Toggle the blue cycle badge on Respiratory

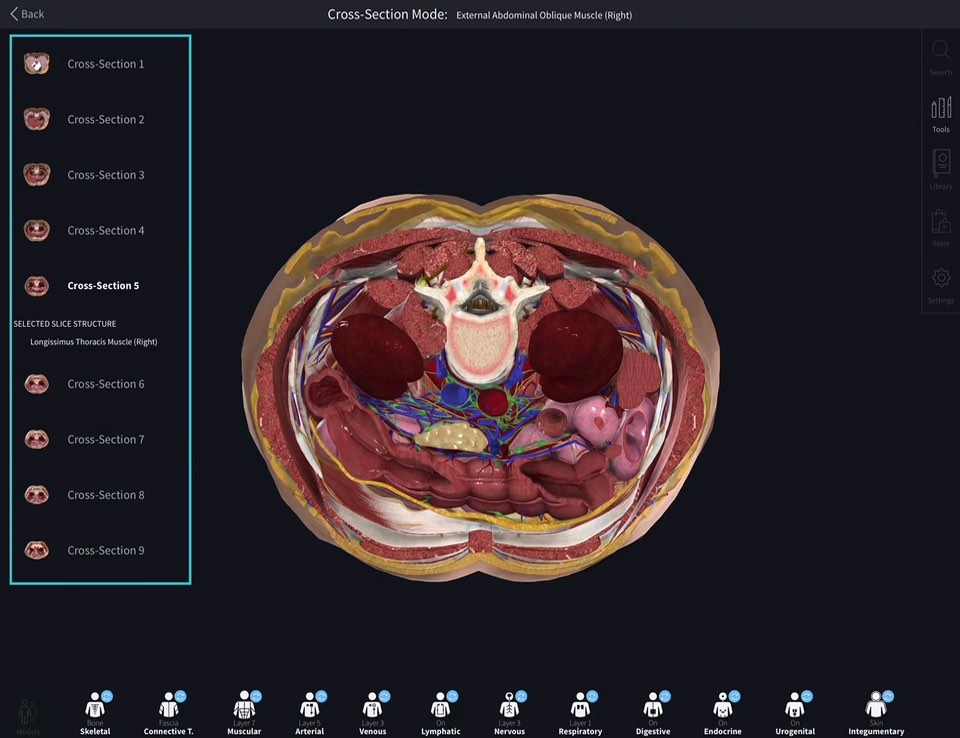pos(592,696)
